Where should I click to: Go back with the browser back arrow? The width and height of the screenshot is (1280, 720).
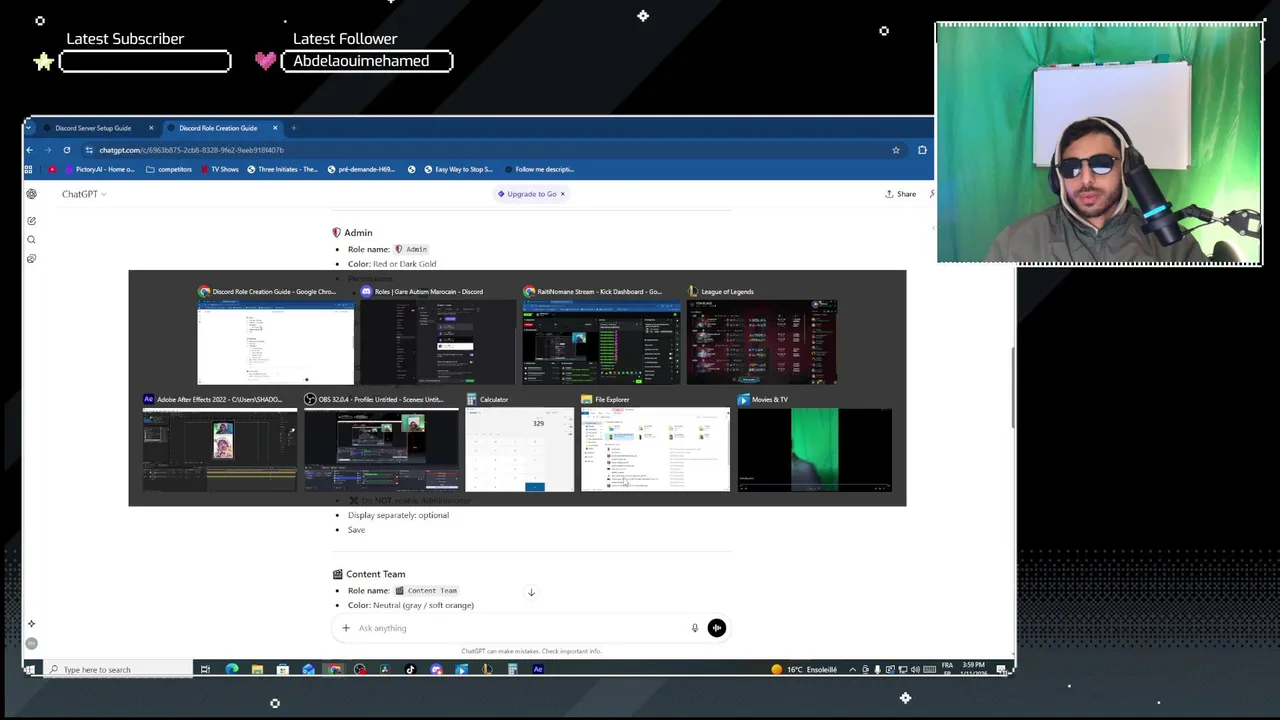click(29, 150)
